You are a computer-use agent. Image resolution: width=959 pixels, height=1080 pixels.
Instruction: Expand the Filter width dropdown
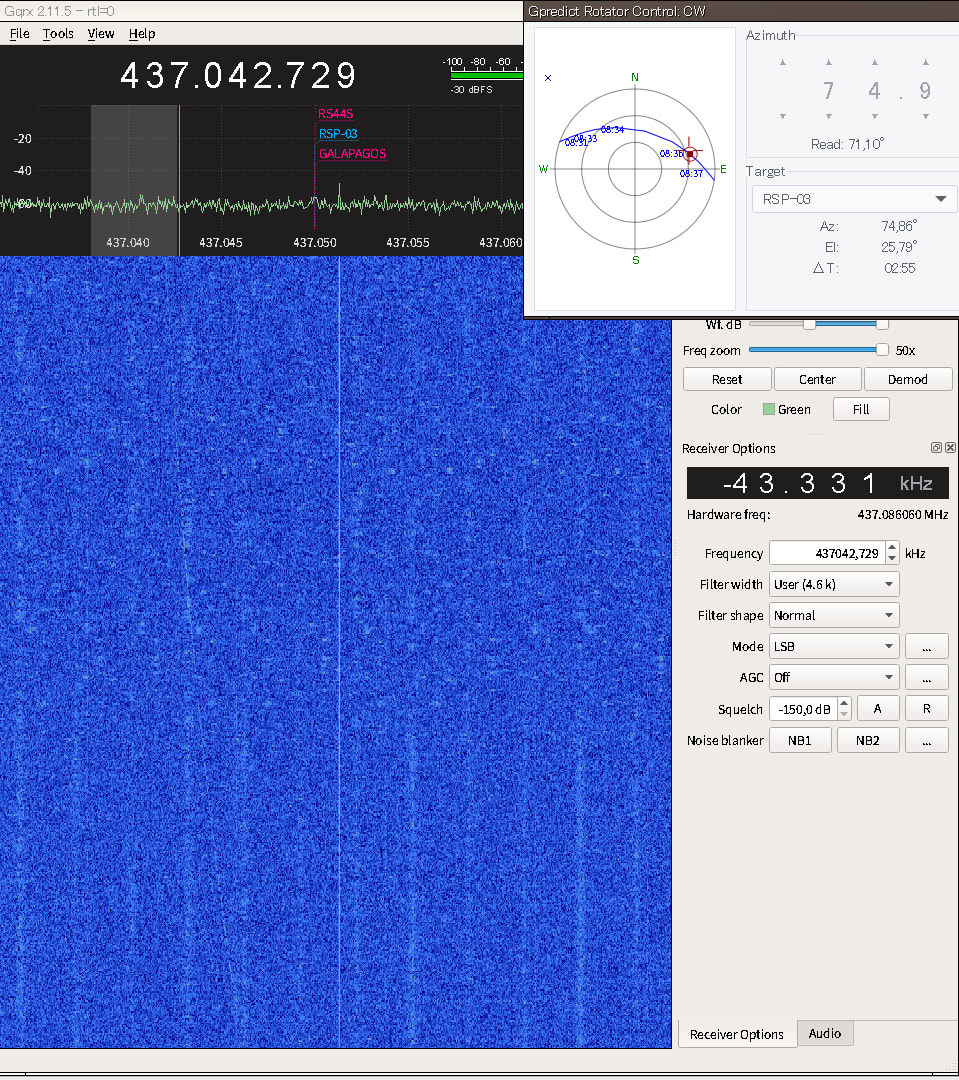833,584
